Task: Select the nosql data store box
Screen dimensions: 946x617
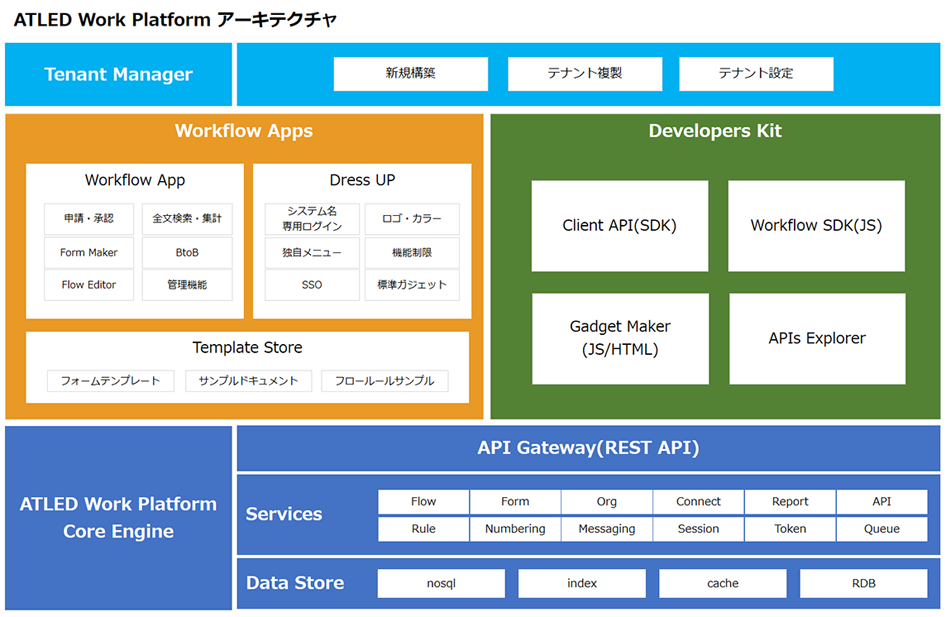Action: coord(441,583)
